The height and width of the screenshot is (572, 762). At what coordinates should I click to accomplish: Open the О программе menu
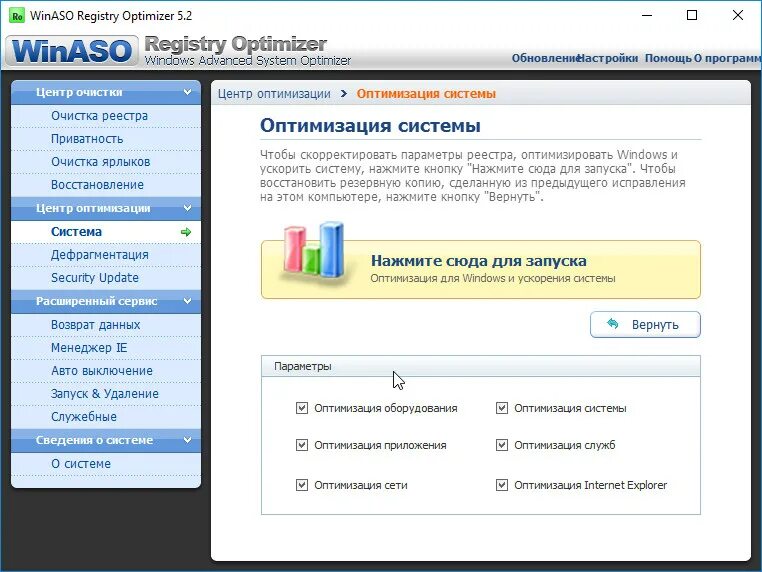(727, 58)
